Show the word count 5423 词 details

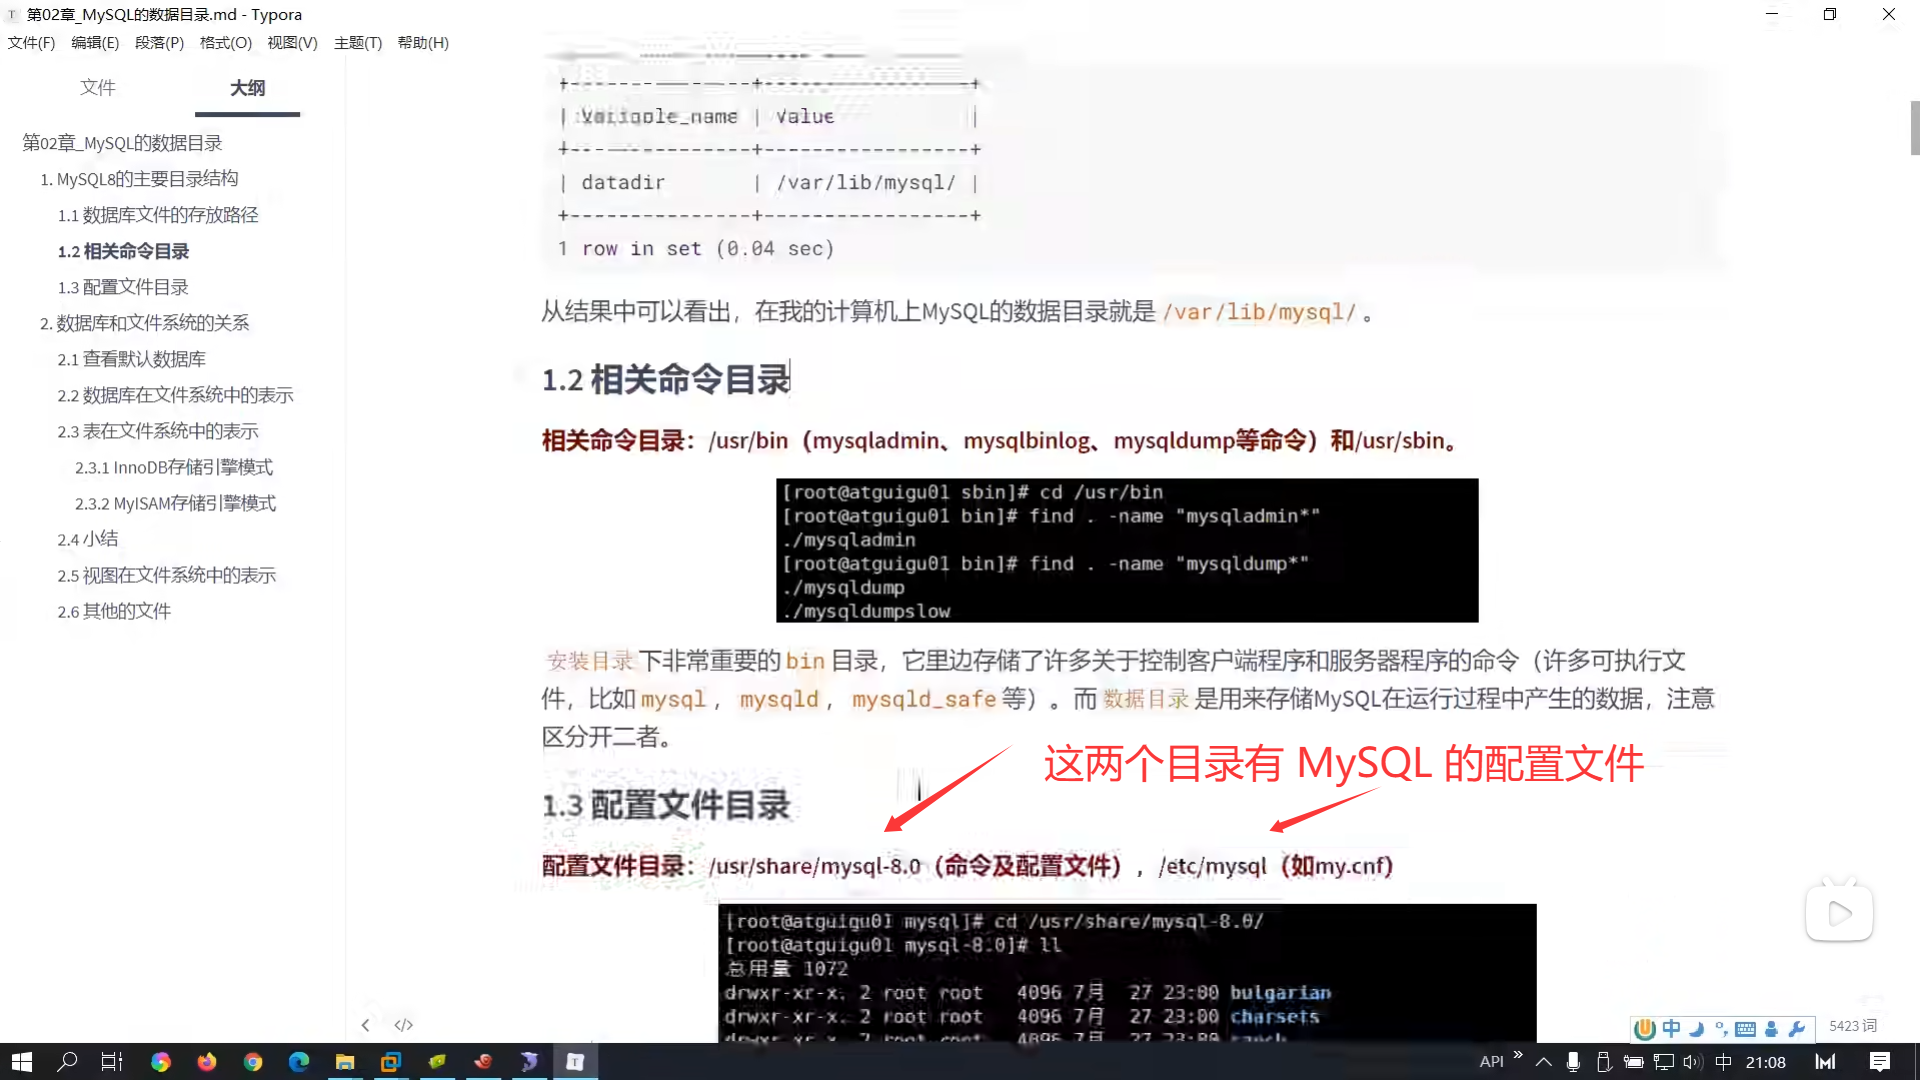(x=1853, y=1026)
